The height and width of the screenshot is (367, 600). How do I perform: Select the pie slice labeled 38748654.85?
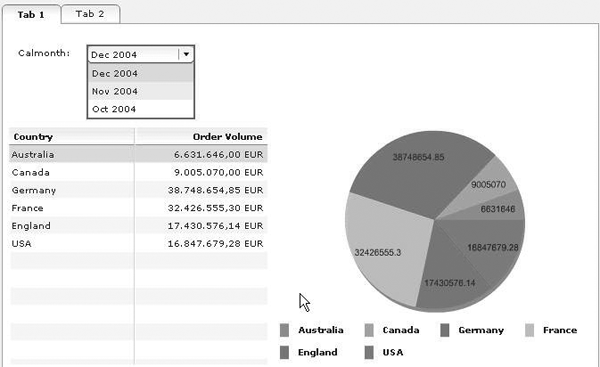[417, 172]
